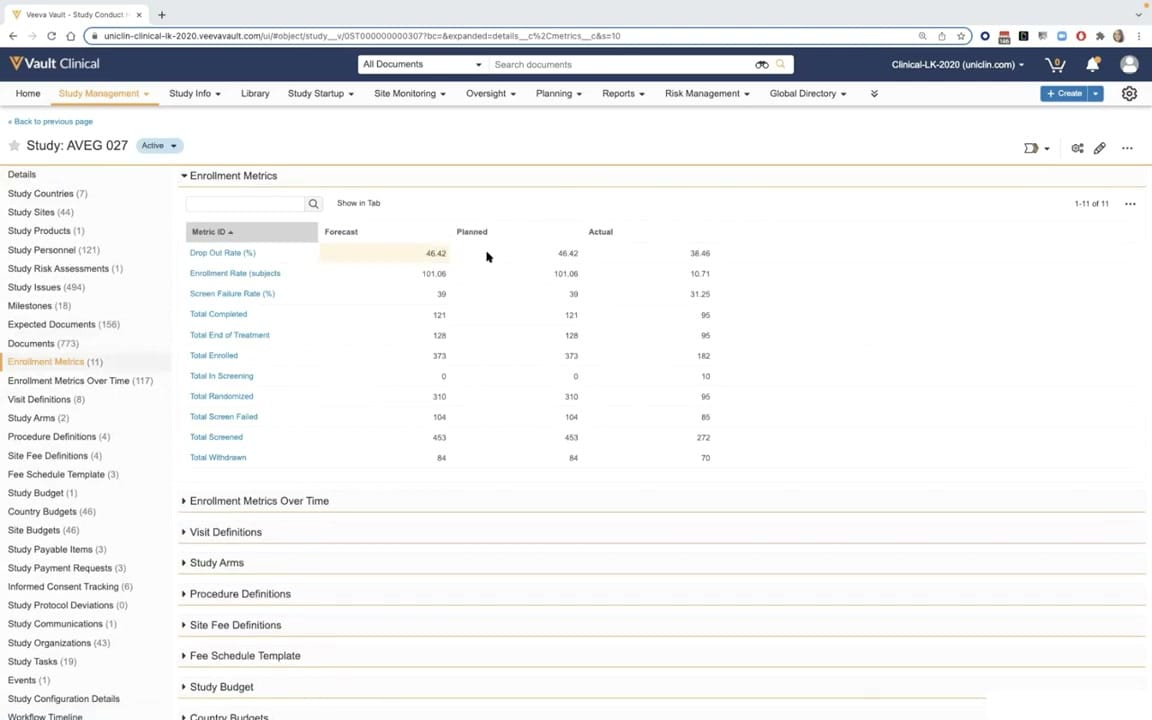
Task: Open the Risk Management menu
Action: point(707,93)
